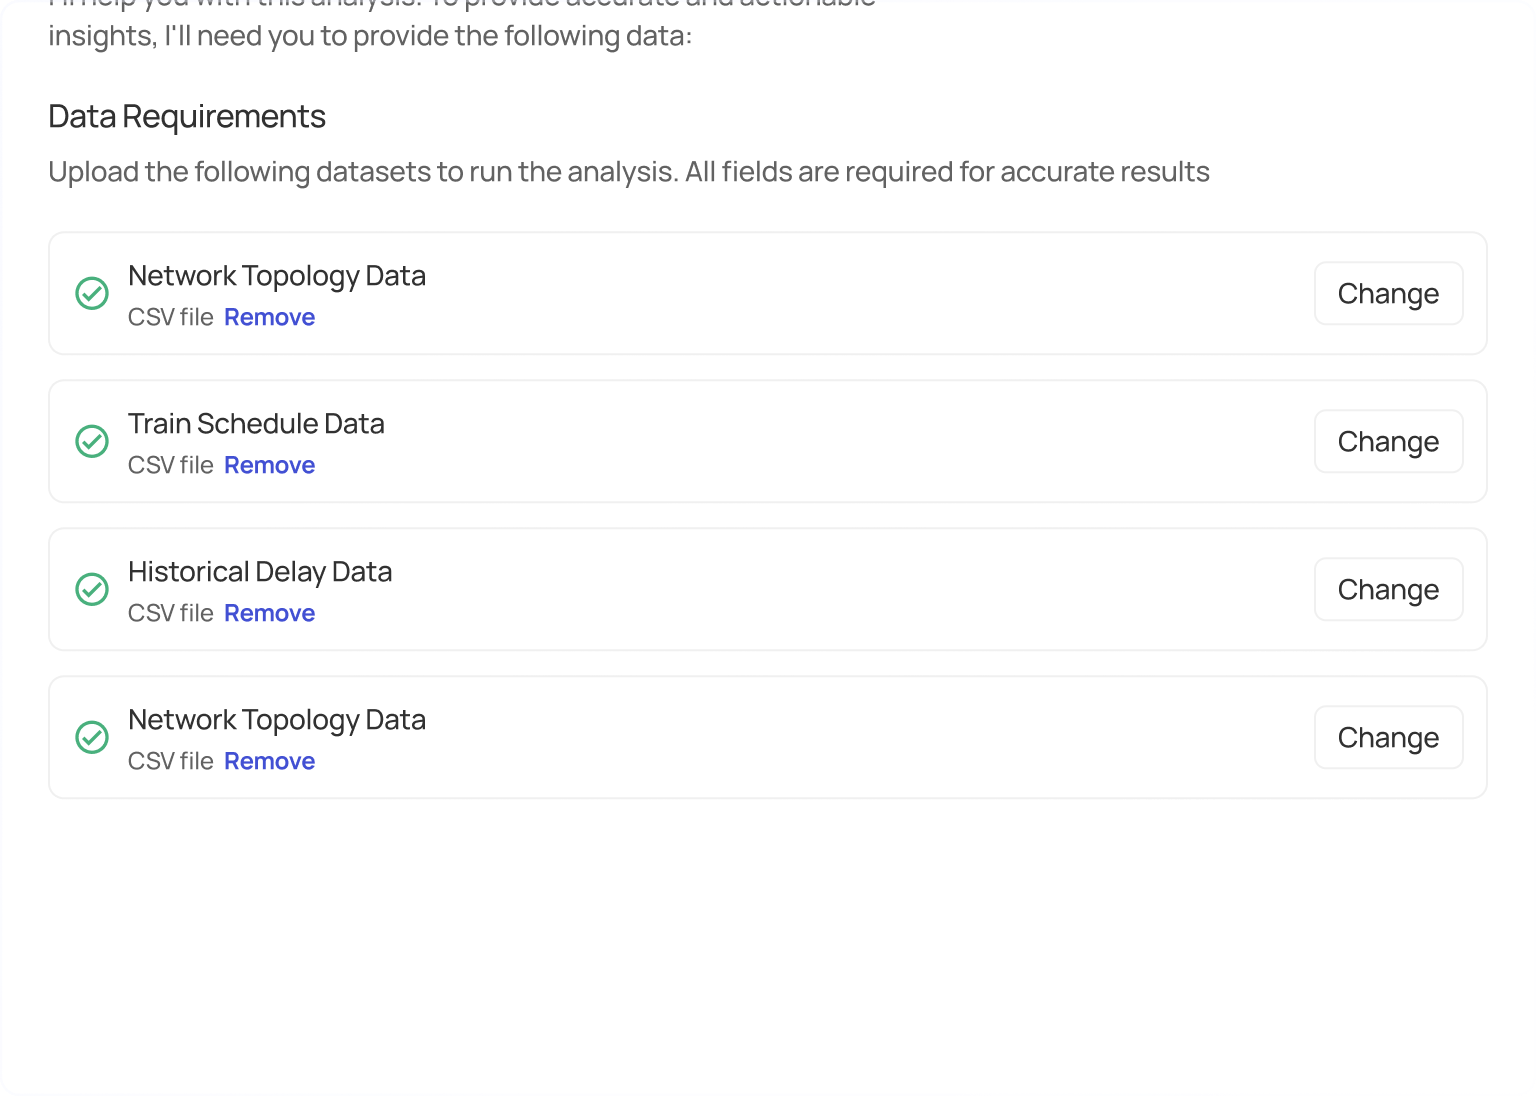Select the Data Requirements heading
This screenshot has width=1536, height=1096.
[186, 116]
